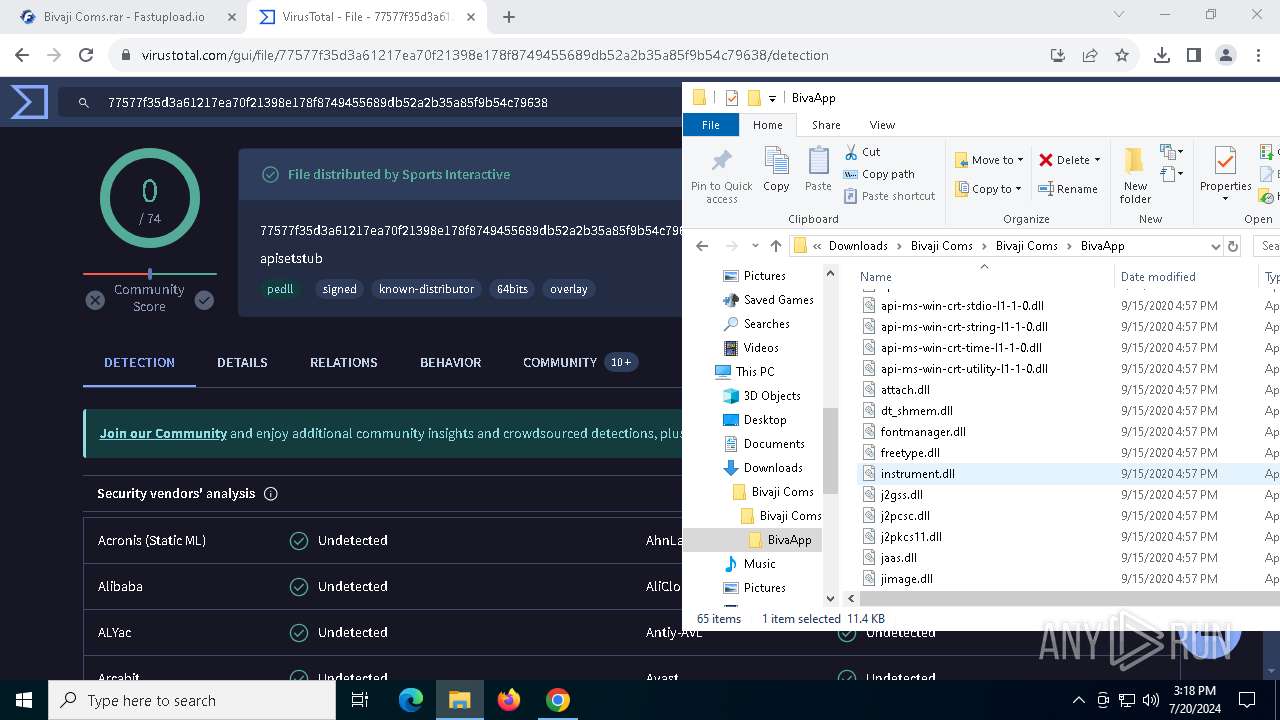
Task: Click the known-distributor tag
Action: click(x=426, y=289)
